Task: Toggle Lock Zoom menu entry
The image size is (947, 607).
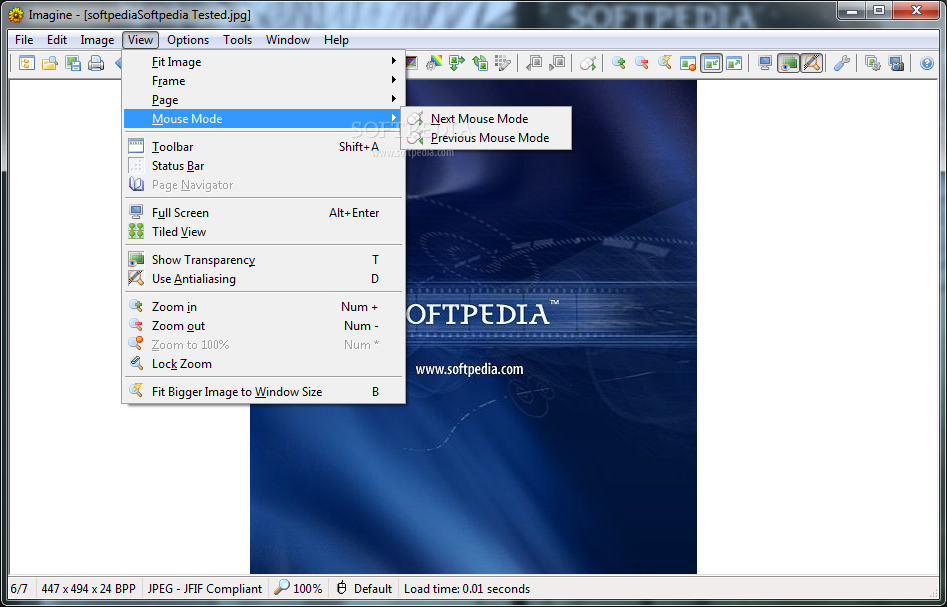Action: point(264,364)
